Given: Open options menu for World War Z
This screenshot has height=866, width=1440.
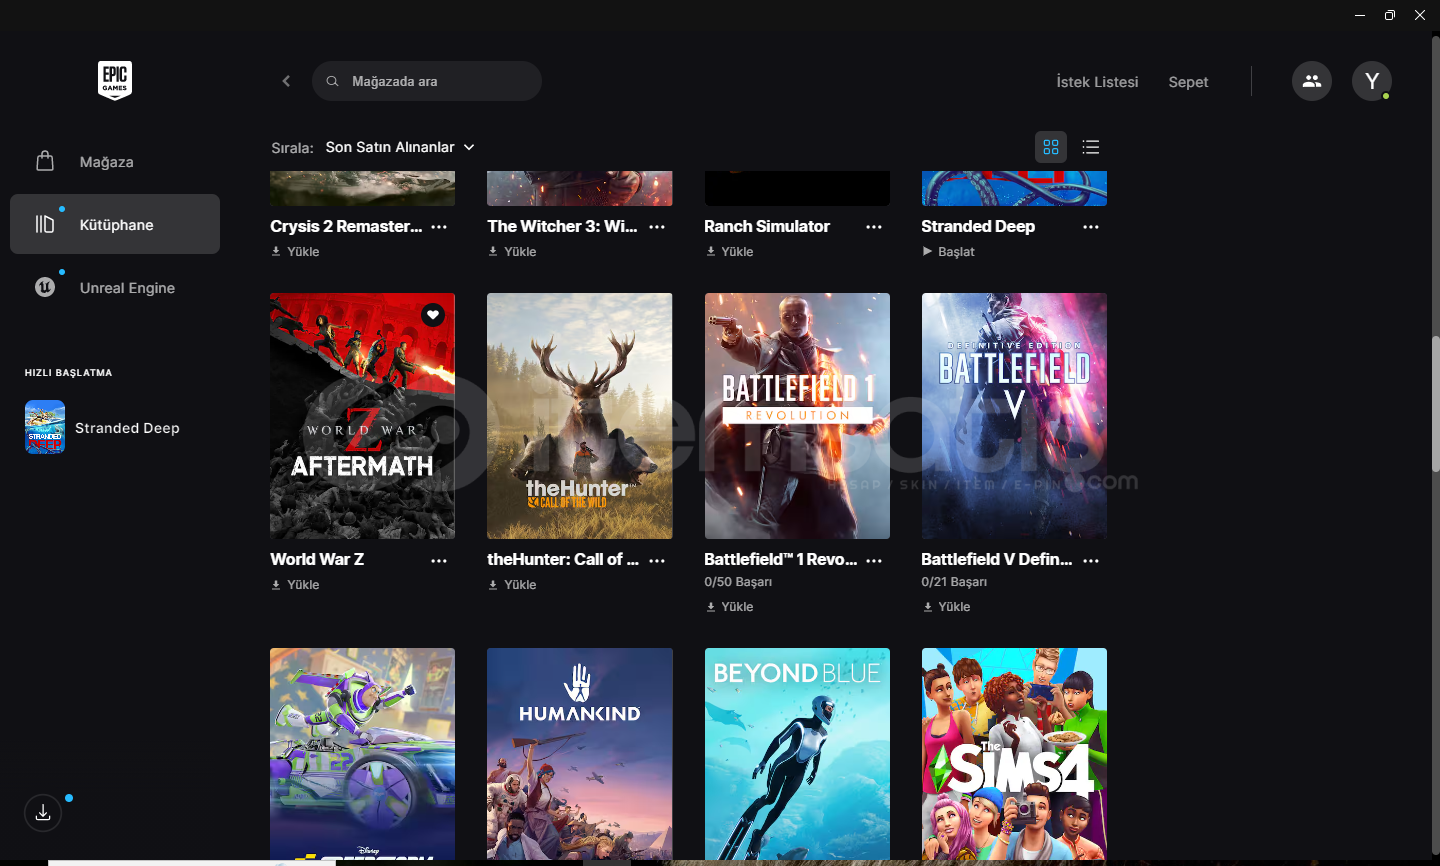Looking at the screenshot, I should (439, 561).
